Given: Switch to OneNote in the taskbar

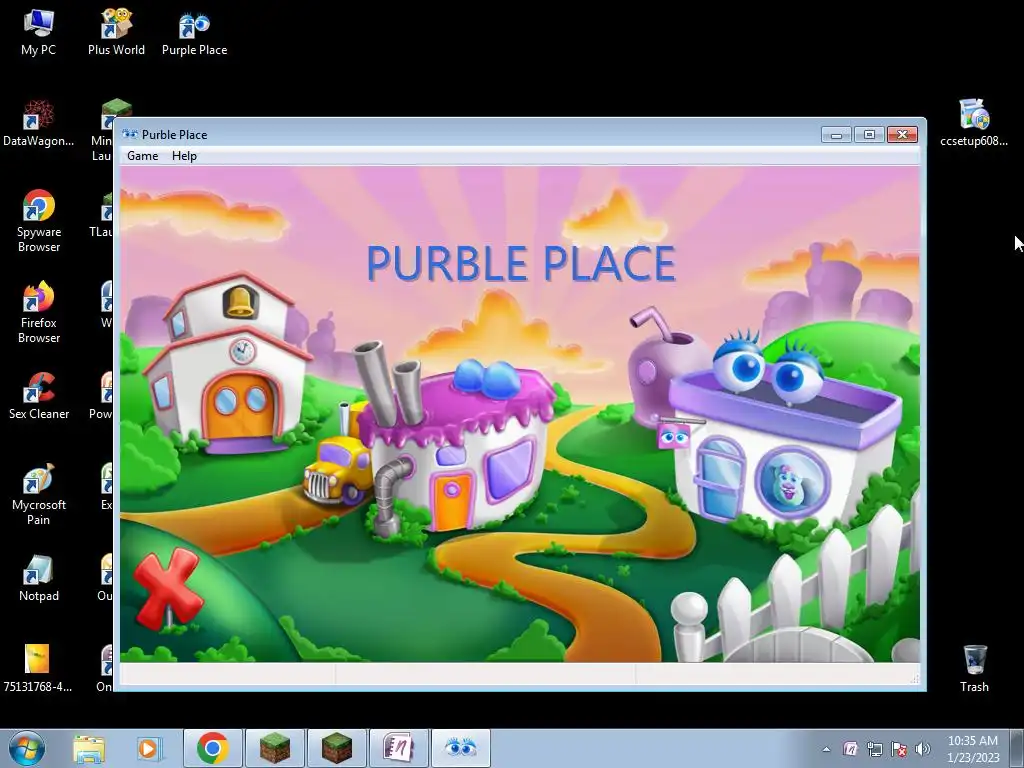Looking at the screenshot, I should coord(398,748).
